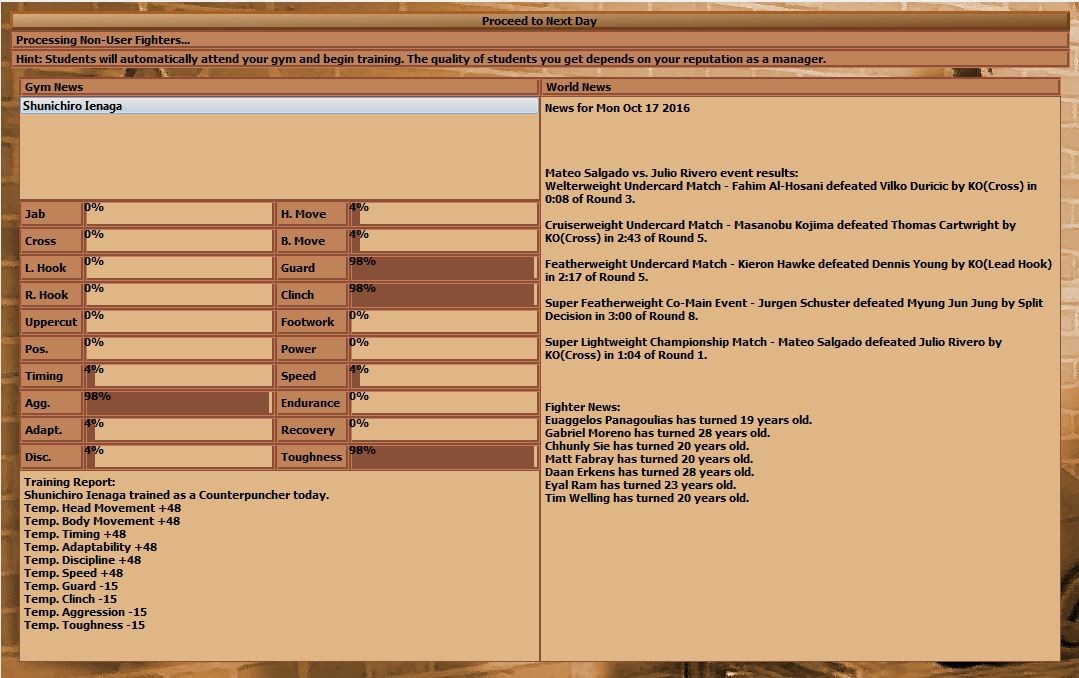Click the Proceed to Next Day button

tap(539, 21)
